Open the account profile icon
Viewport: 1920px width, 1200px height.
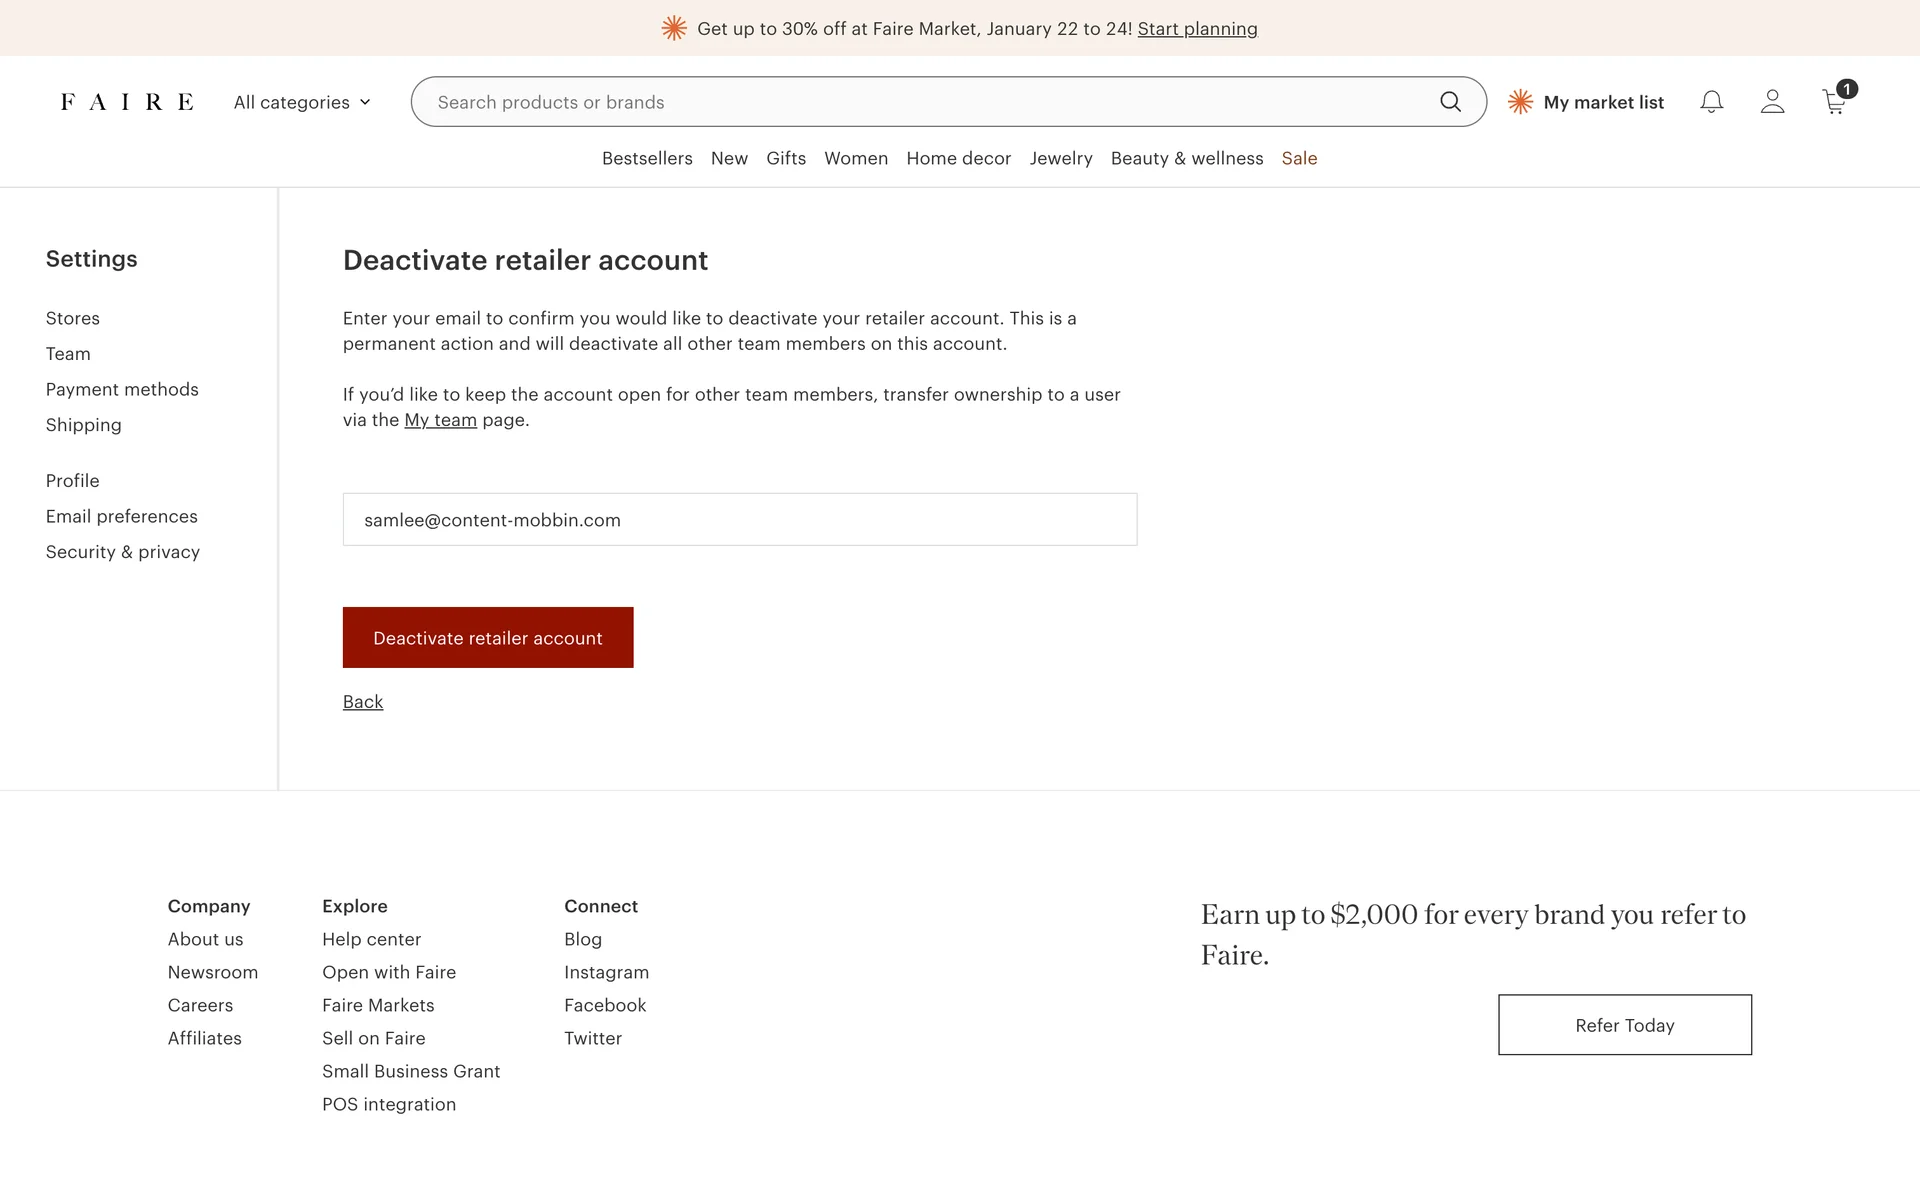tap(1772, 102)
